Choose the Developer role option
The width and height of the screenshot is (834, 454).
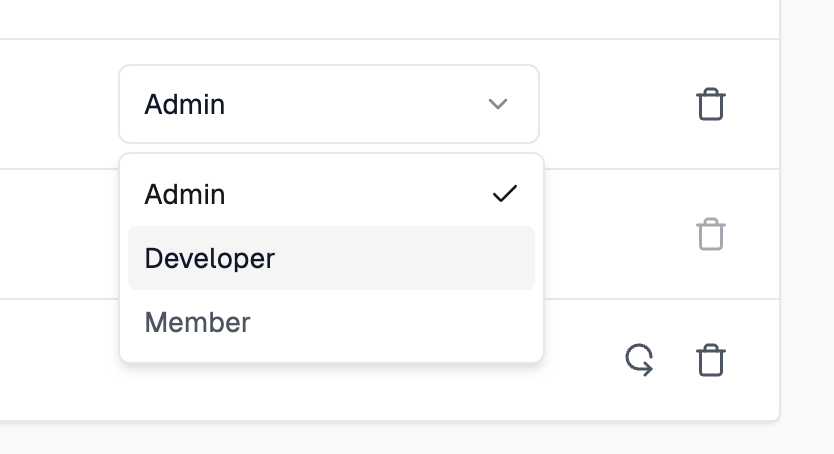click(331, 258)
